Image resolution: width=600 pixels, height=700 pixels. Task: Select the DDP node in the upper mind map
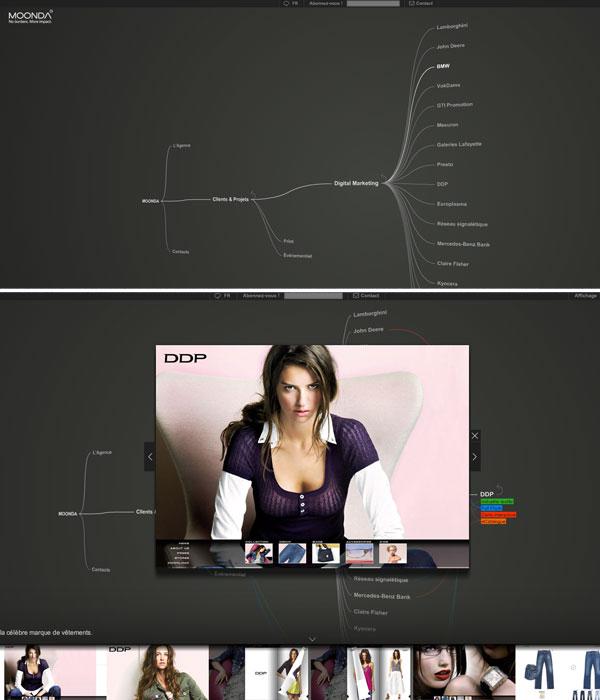pyautogui.click(x=442, y=184)
